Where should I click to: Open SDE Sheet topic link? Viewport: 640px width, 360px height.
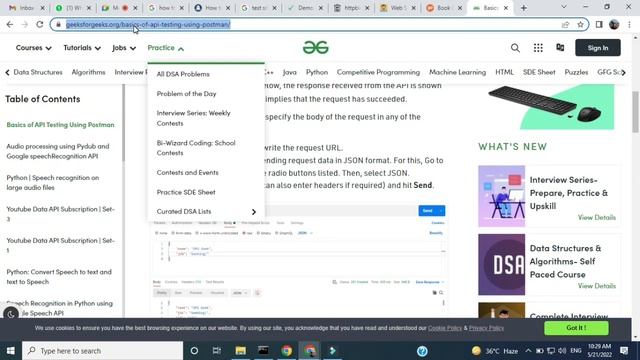point(539,72)
